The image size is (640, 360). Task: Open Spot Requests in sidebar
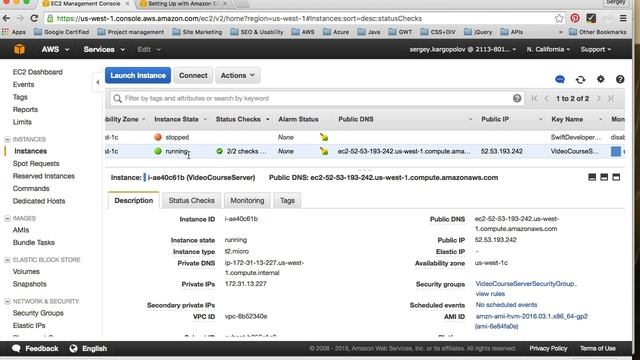(x=36, y=163)
